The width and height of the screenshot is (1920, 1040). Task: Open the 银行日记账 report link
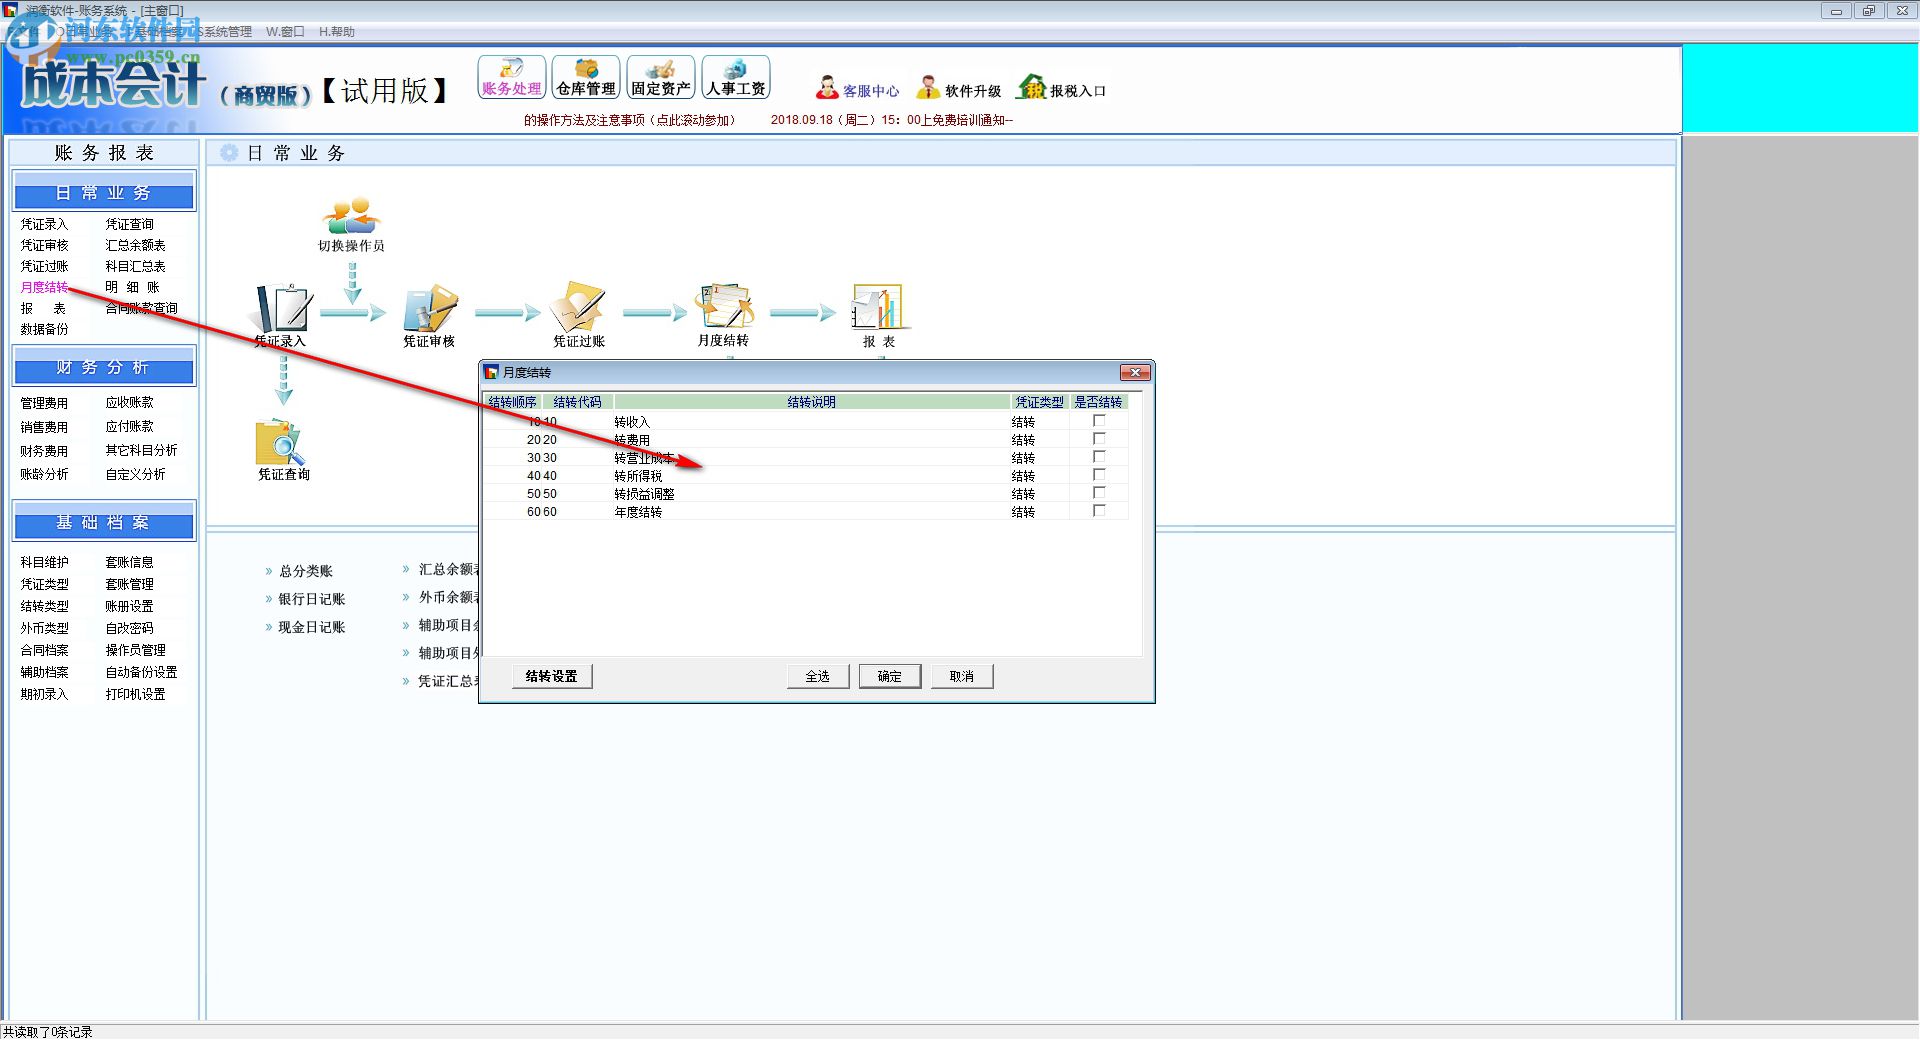tap(311, 599)
